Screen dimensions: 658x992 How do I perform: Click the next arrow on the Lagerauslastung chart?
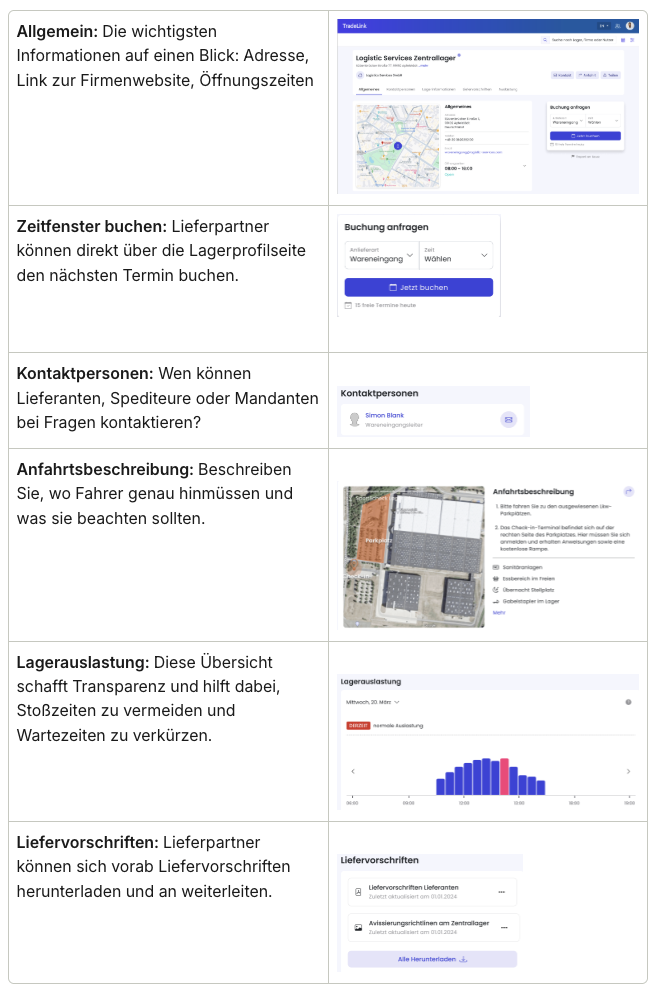pos(628,771)
